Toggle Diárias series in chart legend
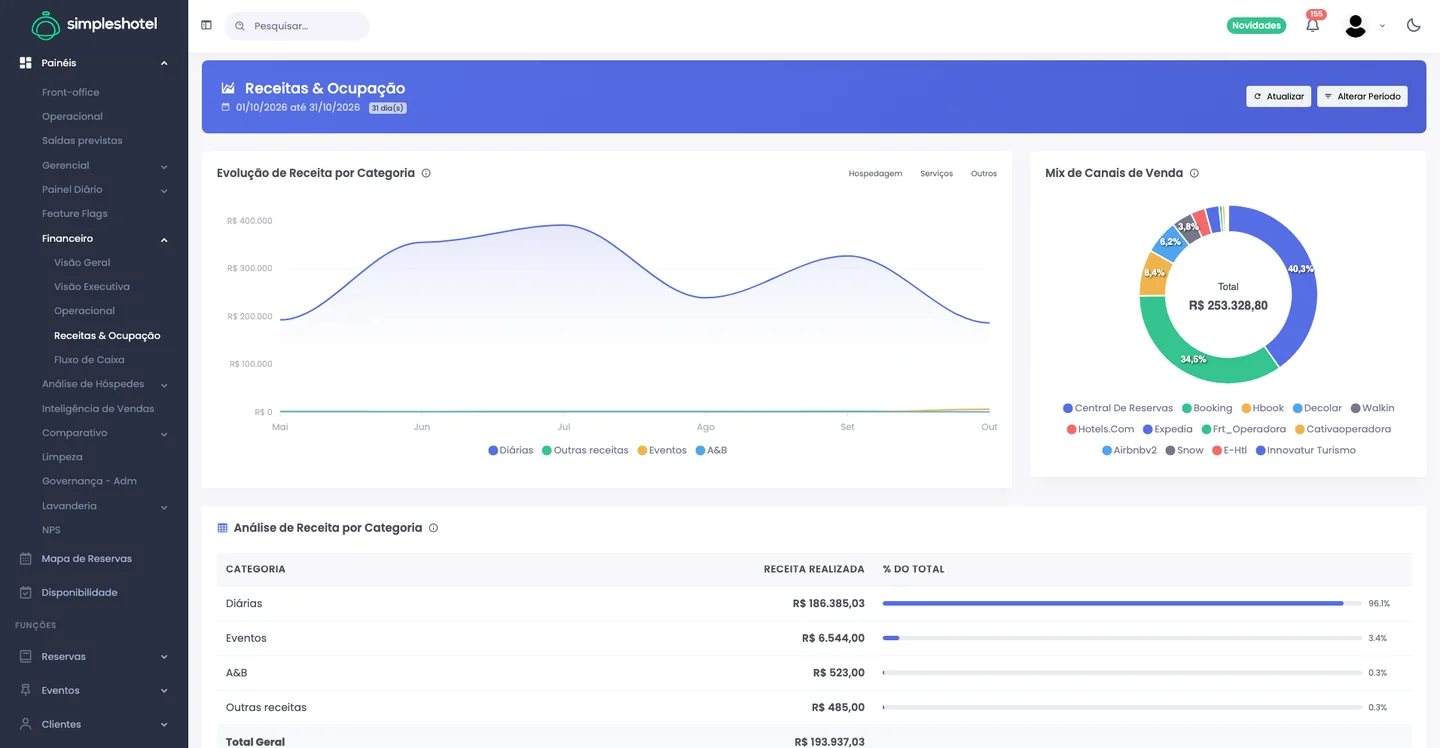This screenshot has height=748, width=1440. click(511, 451)
